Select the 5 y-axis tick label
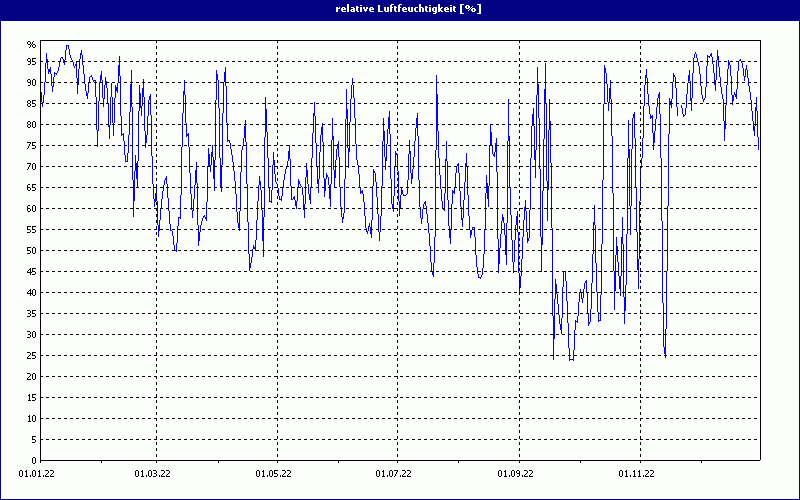 pyautogui.click(x=33, y=440)
